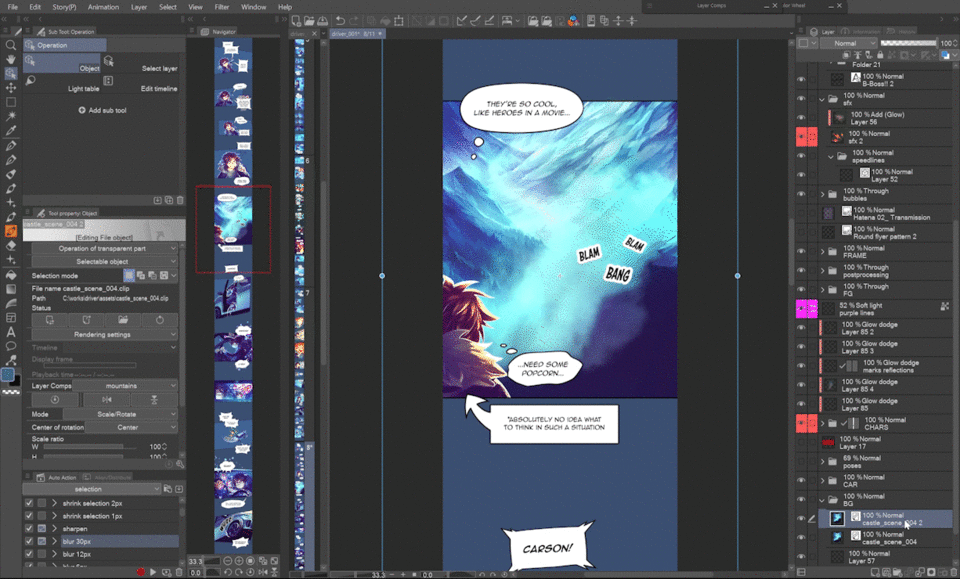960x579 pixels.
Task: Click the Clip Studio colorful launcher icon
Action: tap(573, 21)
